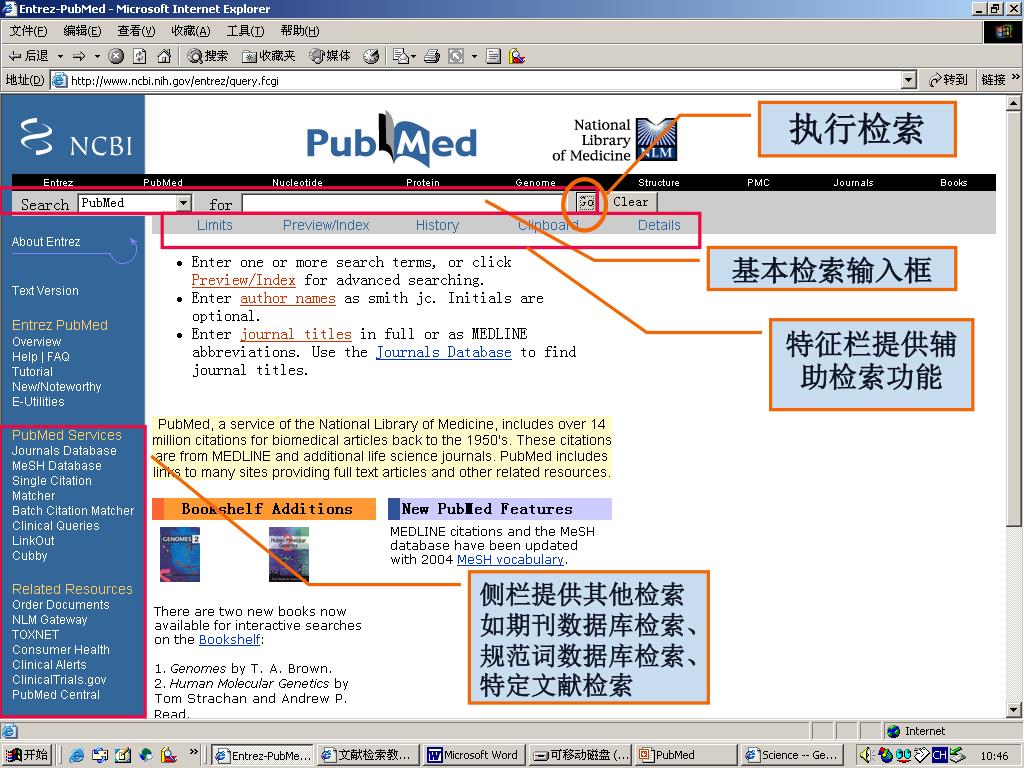Open the browsing History toolbar icon

pos(371,56)
